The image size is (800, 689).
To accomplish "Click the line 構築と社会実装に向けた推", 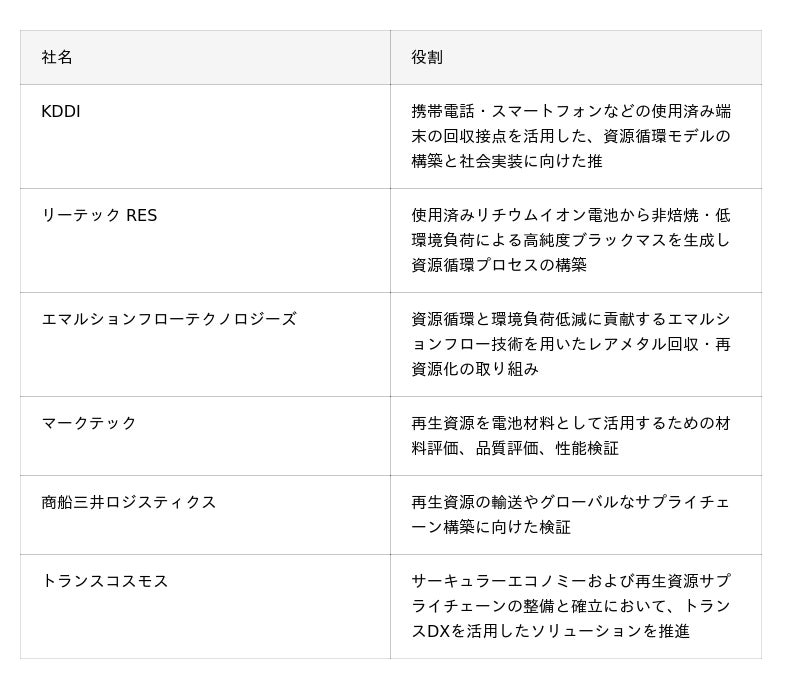I will (x=507, y=161).
